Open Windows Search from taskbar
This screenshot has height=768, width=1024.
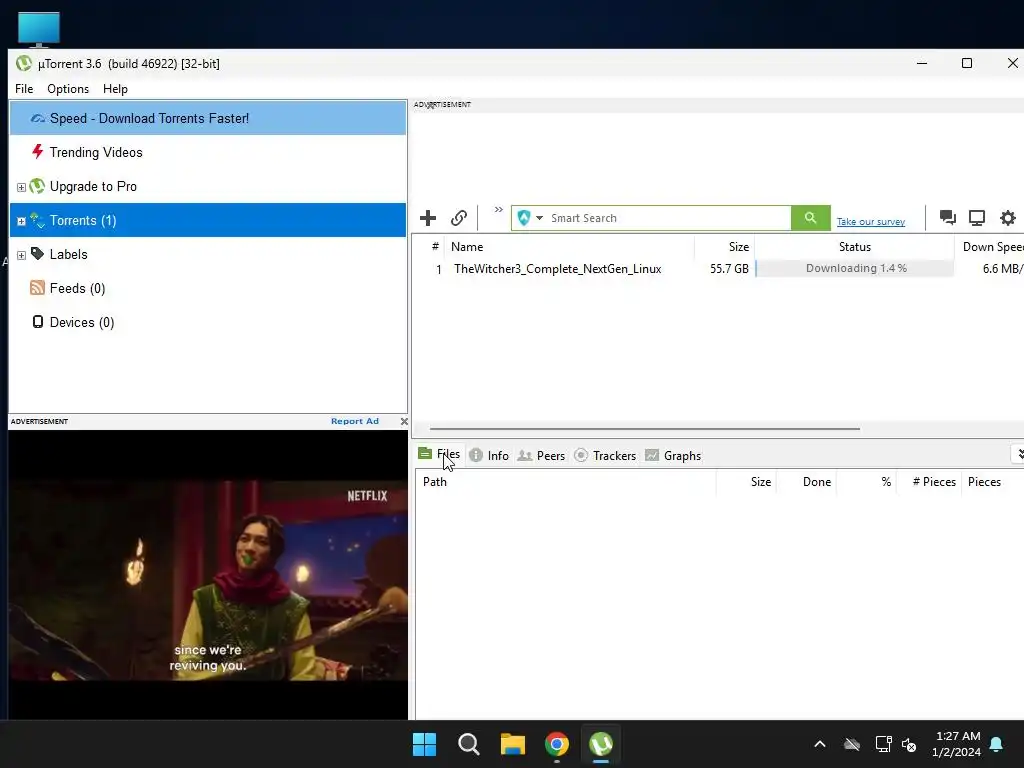[468, 744]
